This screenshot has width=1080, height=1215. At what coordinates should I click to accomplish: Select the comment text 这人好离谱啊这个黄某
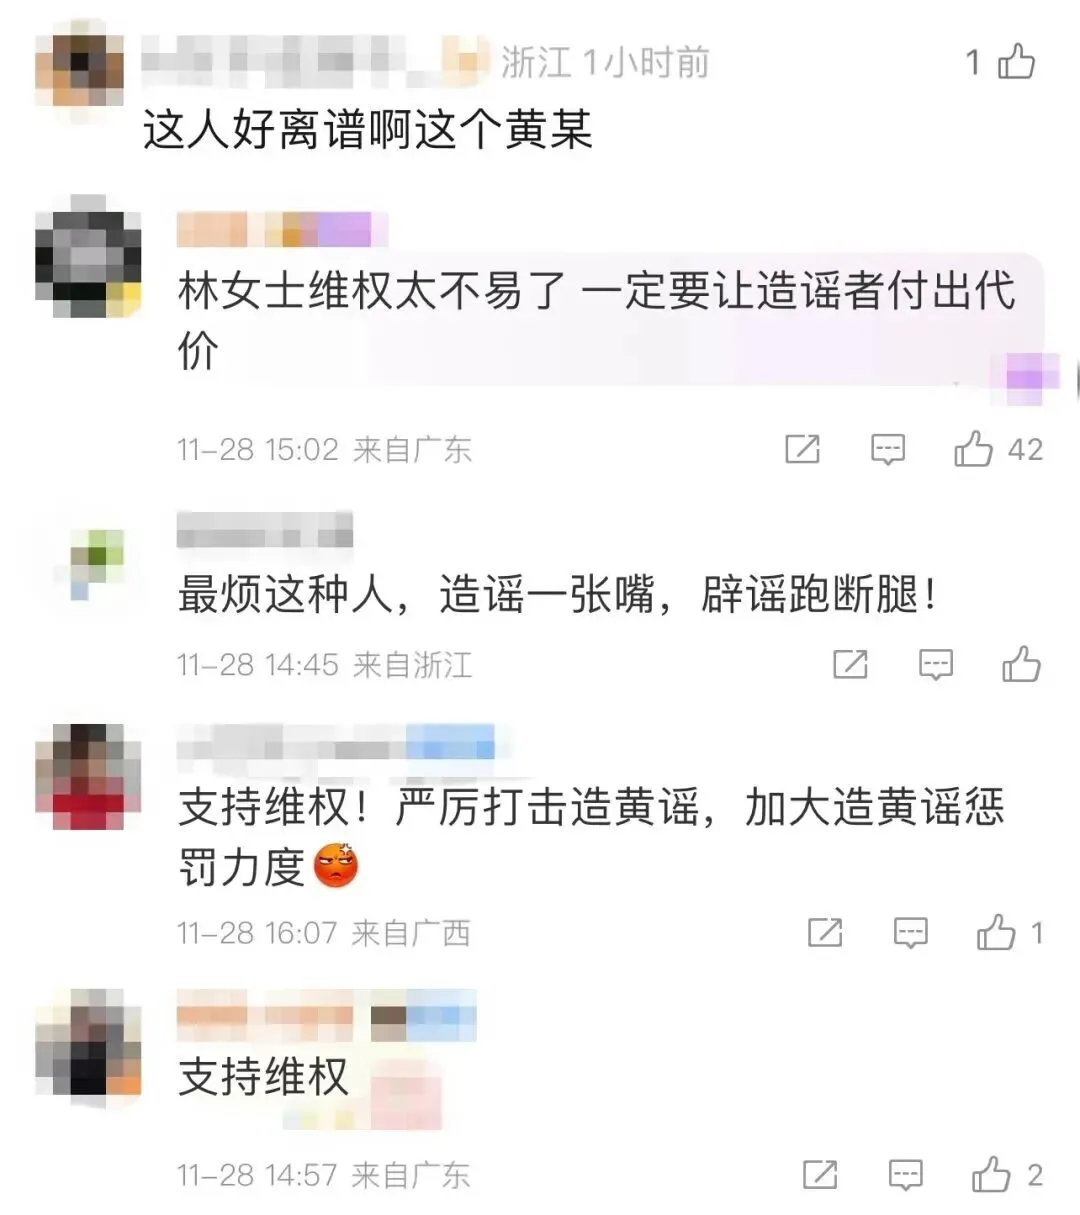pos(368,130)
